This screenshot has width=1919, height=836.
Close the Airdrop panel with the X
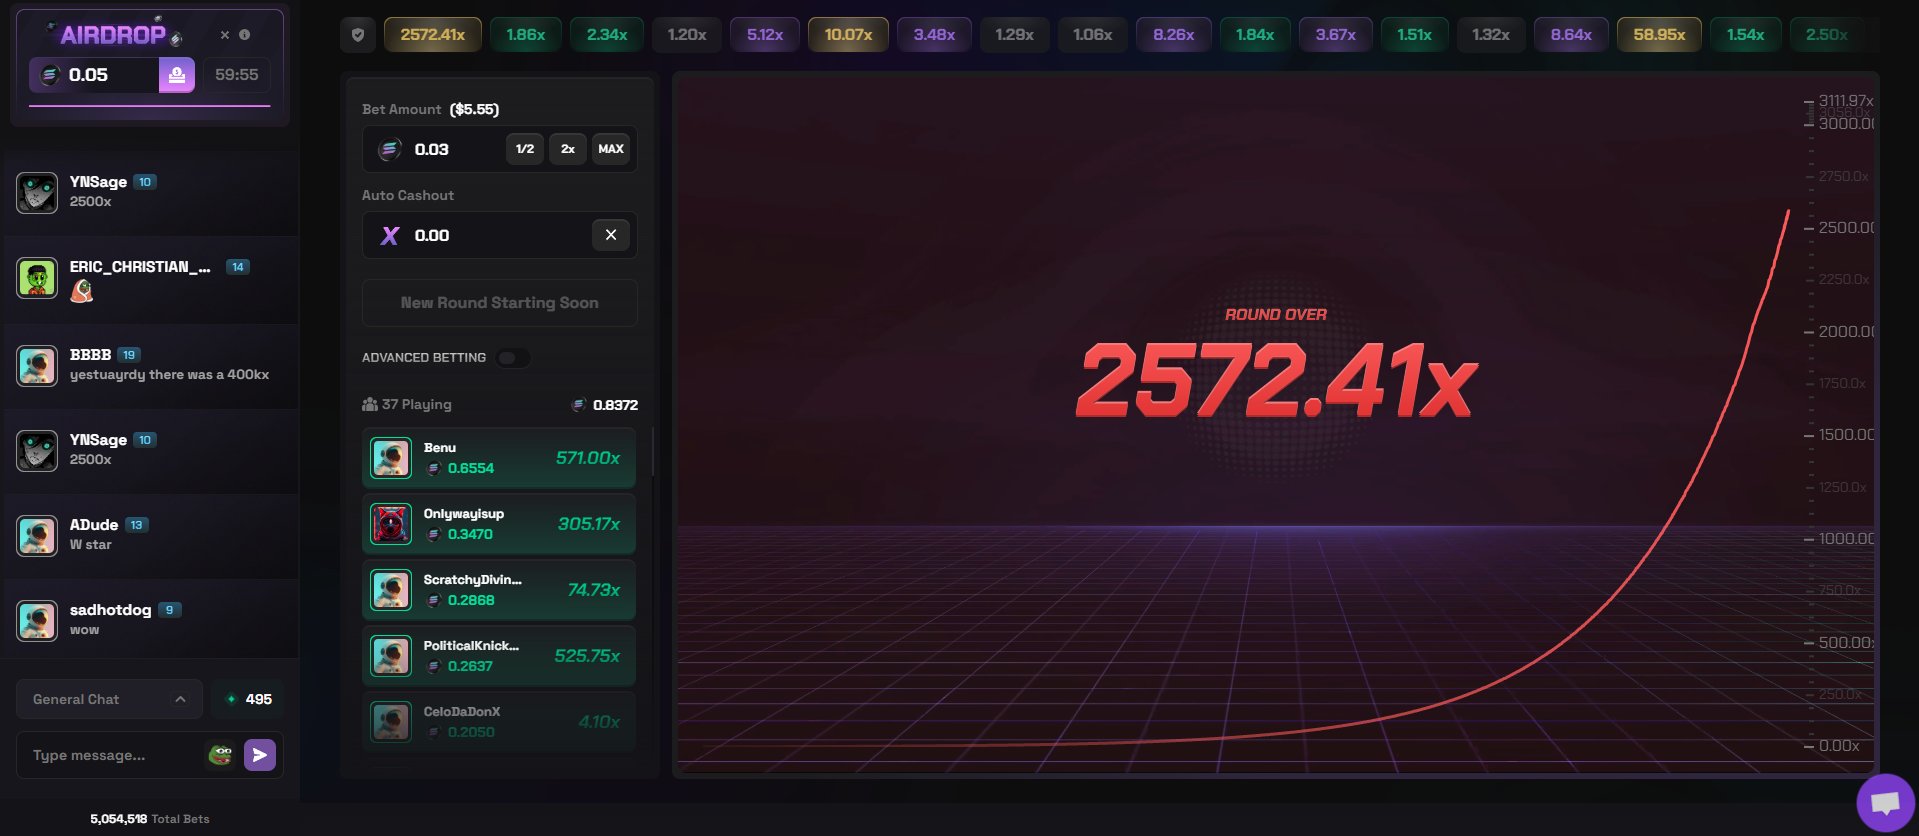click(225, 35)
